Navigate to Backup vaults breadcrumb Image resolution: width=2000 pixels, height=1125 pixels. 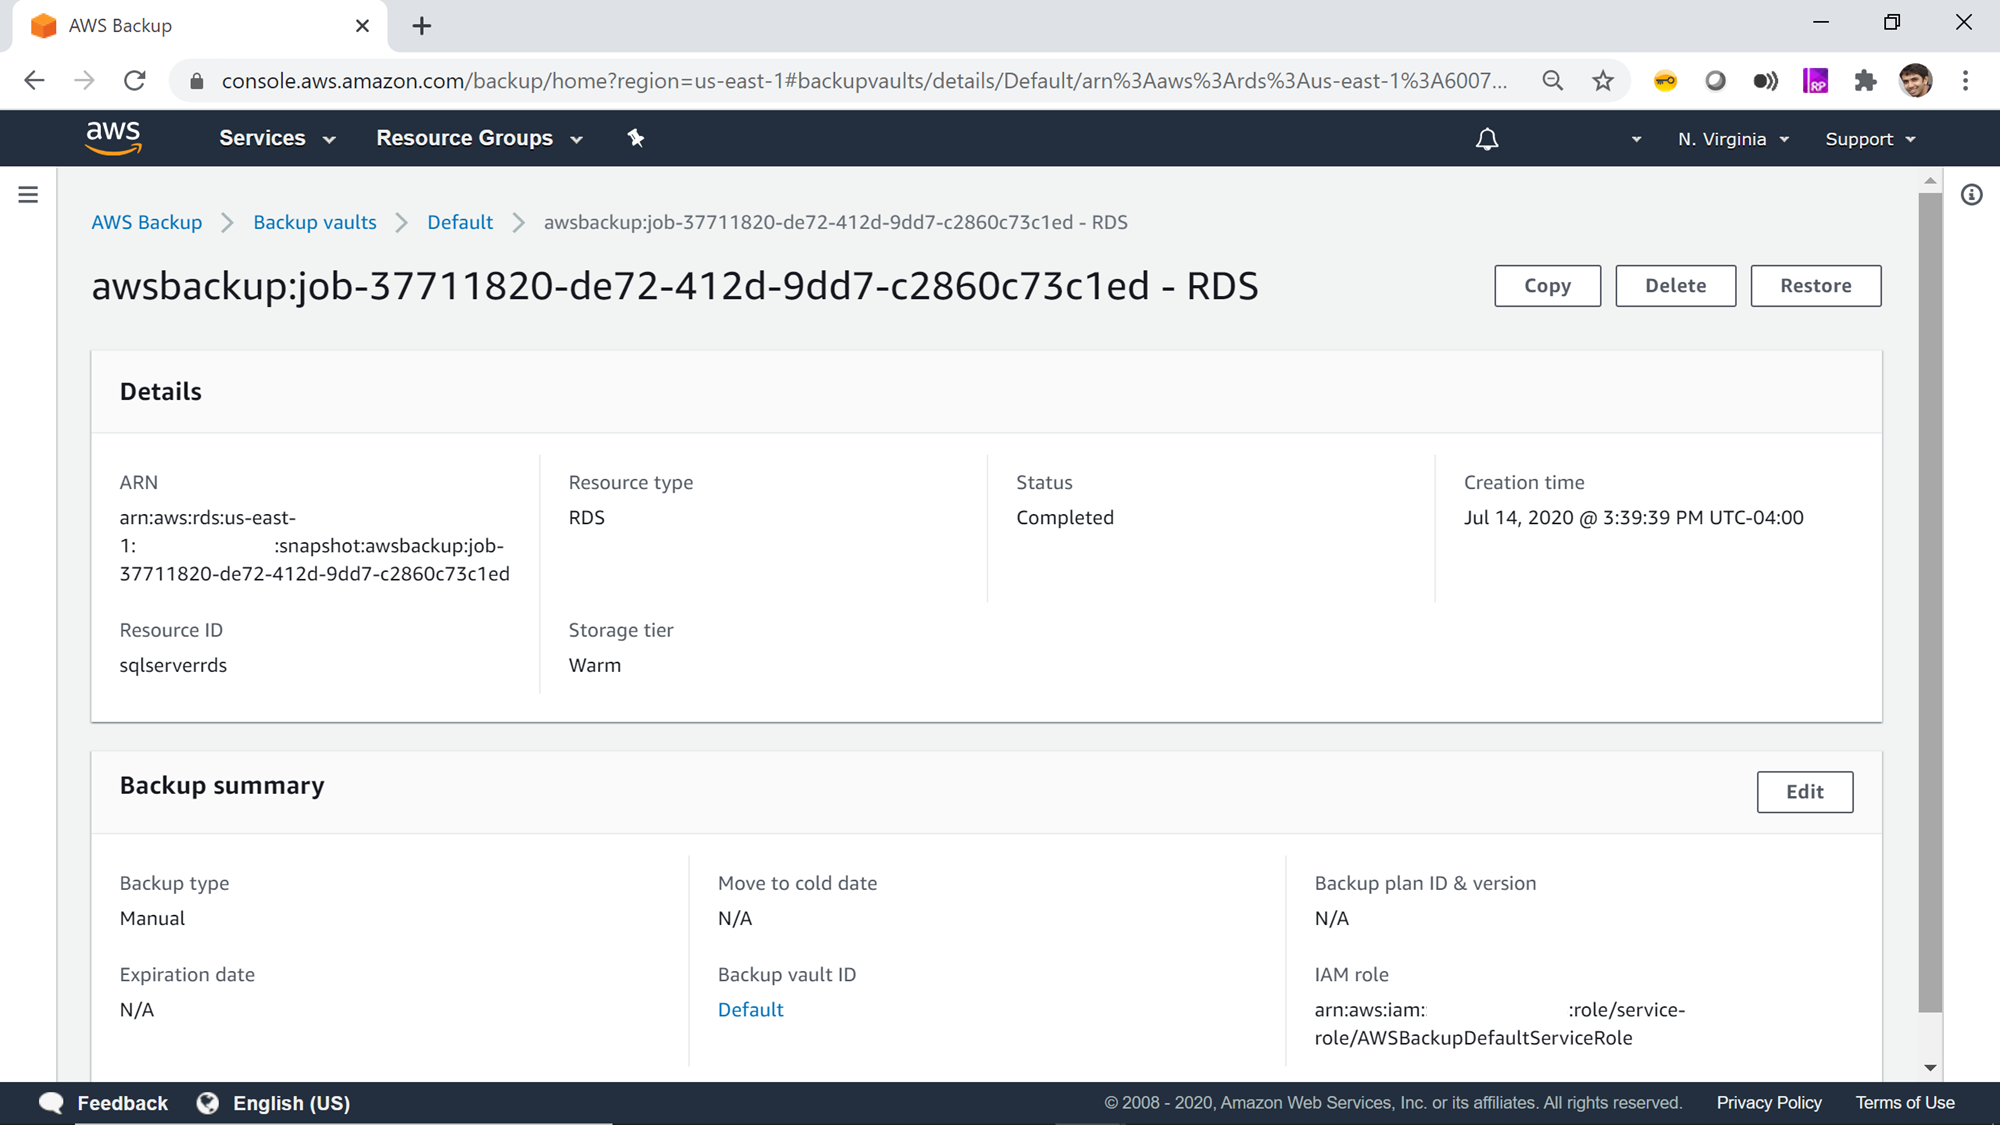click(x=314, y=222)
